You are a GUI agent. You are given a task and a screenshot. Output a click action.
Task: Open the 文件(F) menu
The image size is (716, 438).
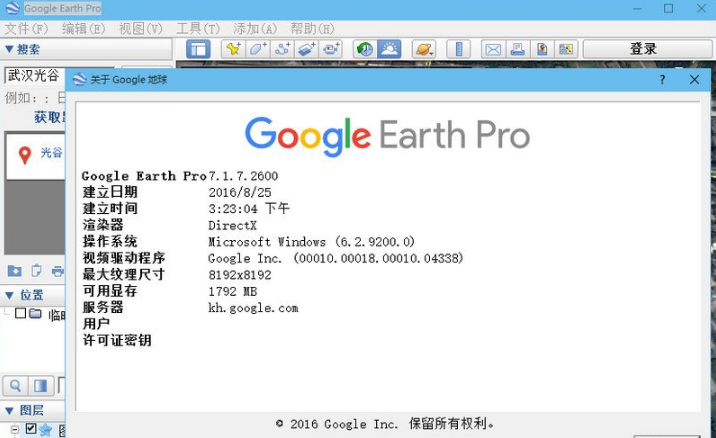pos(26,29)
